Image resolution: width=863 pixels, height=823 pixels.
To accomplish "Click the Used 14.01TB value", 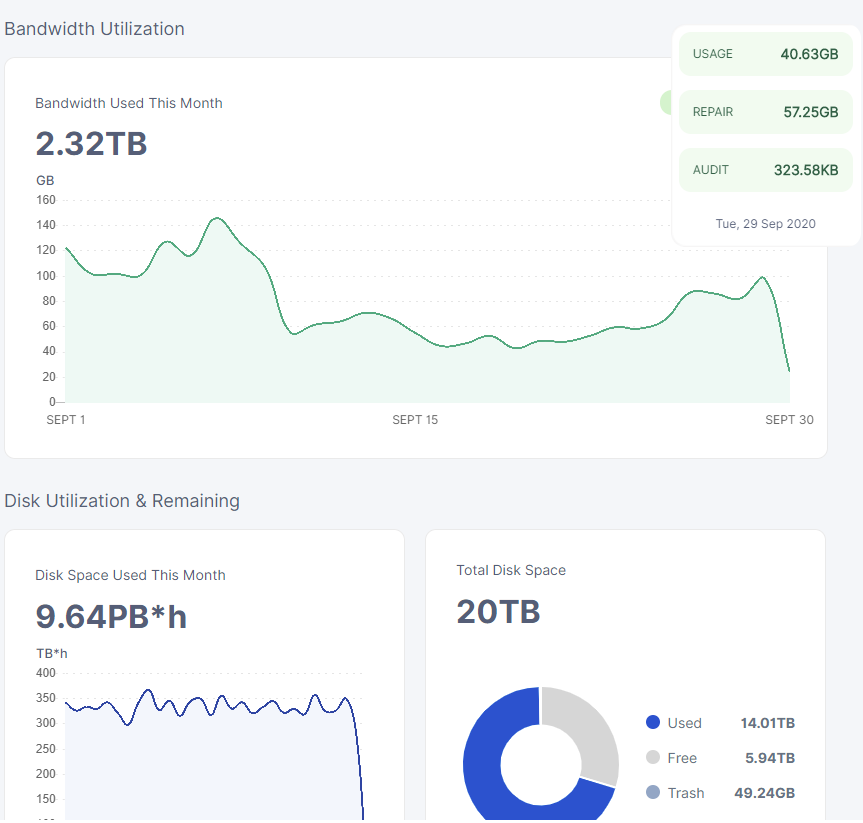I will (x=767, y=723).
